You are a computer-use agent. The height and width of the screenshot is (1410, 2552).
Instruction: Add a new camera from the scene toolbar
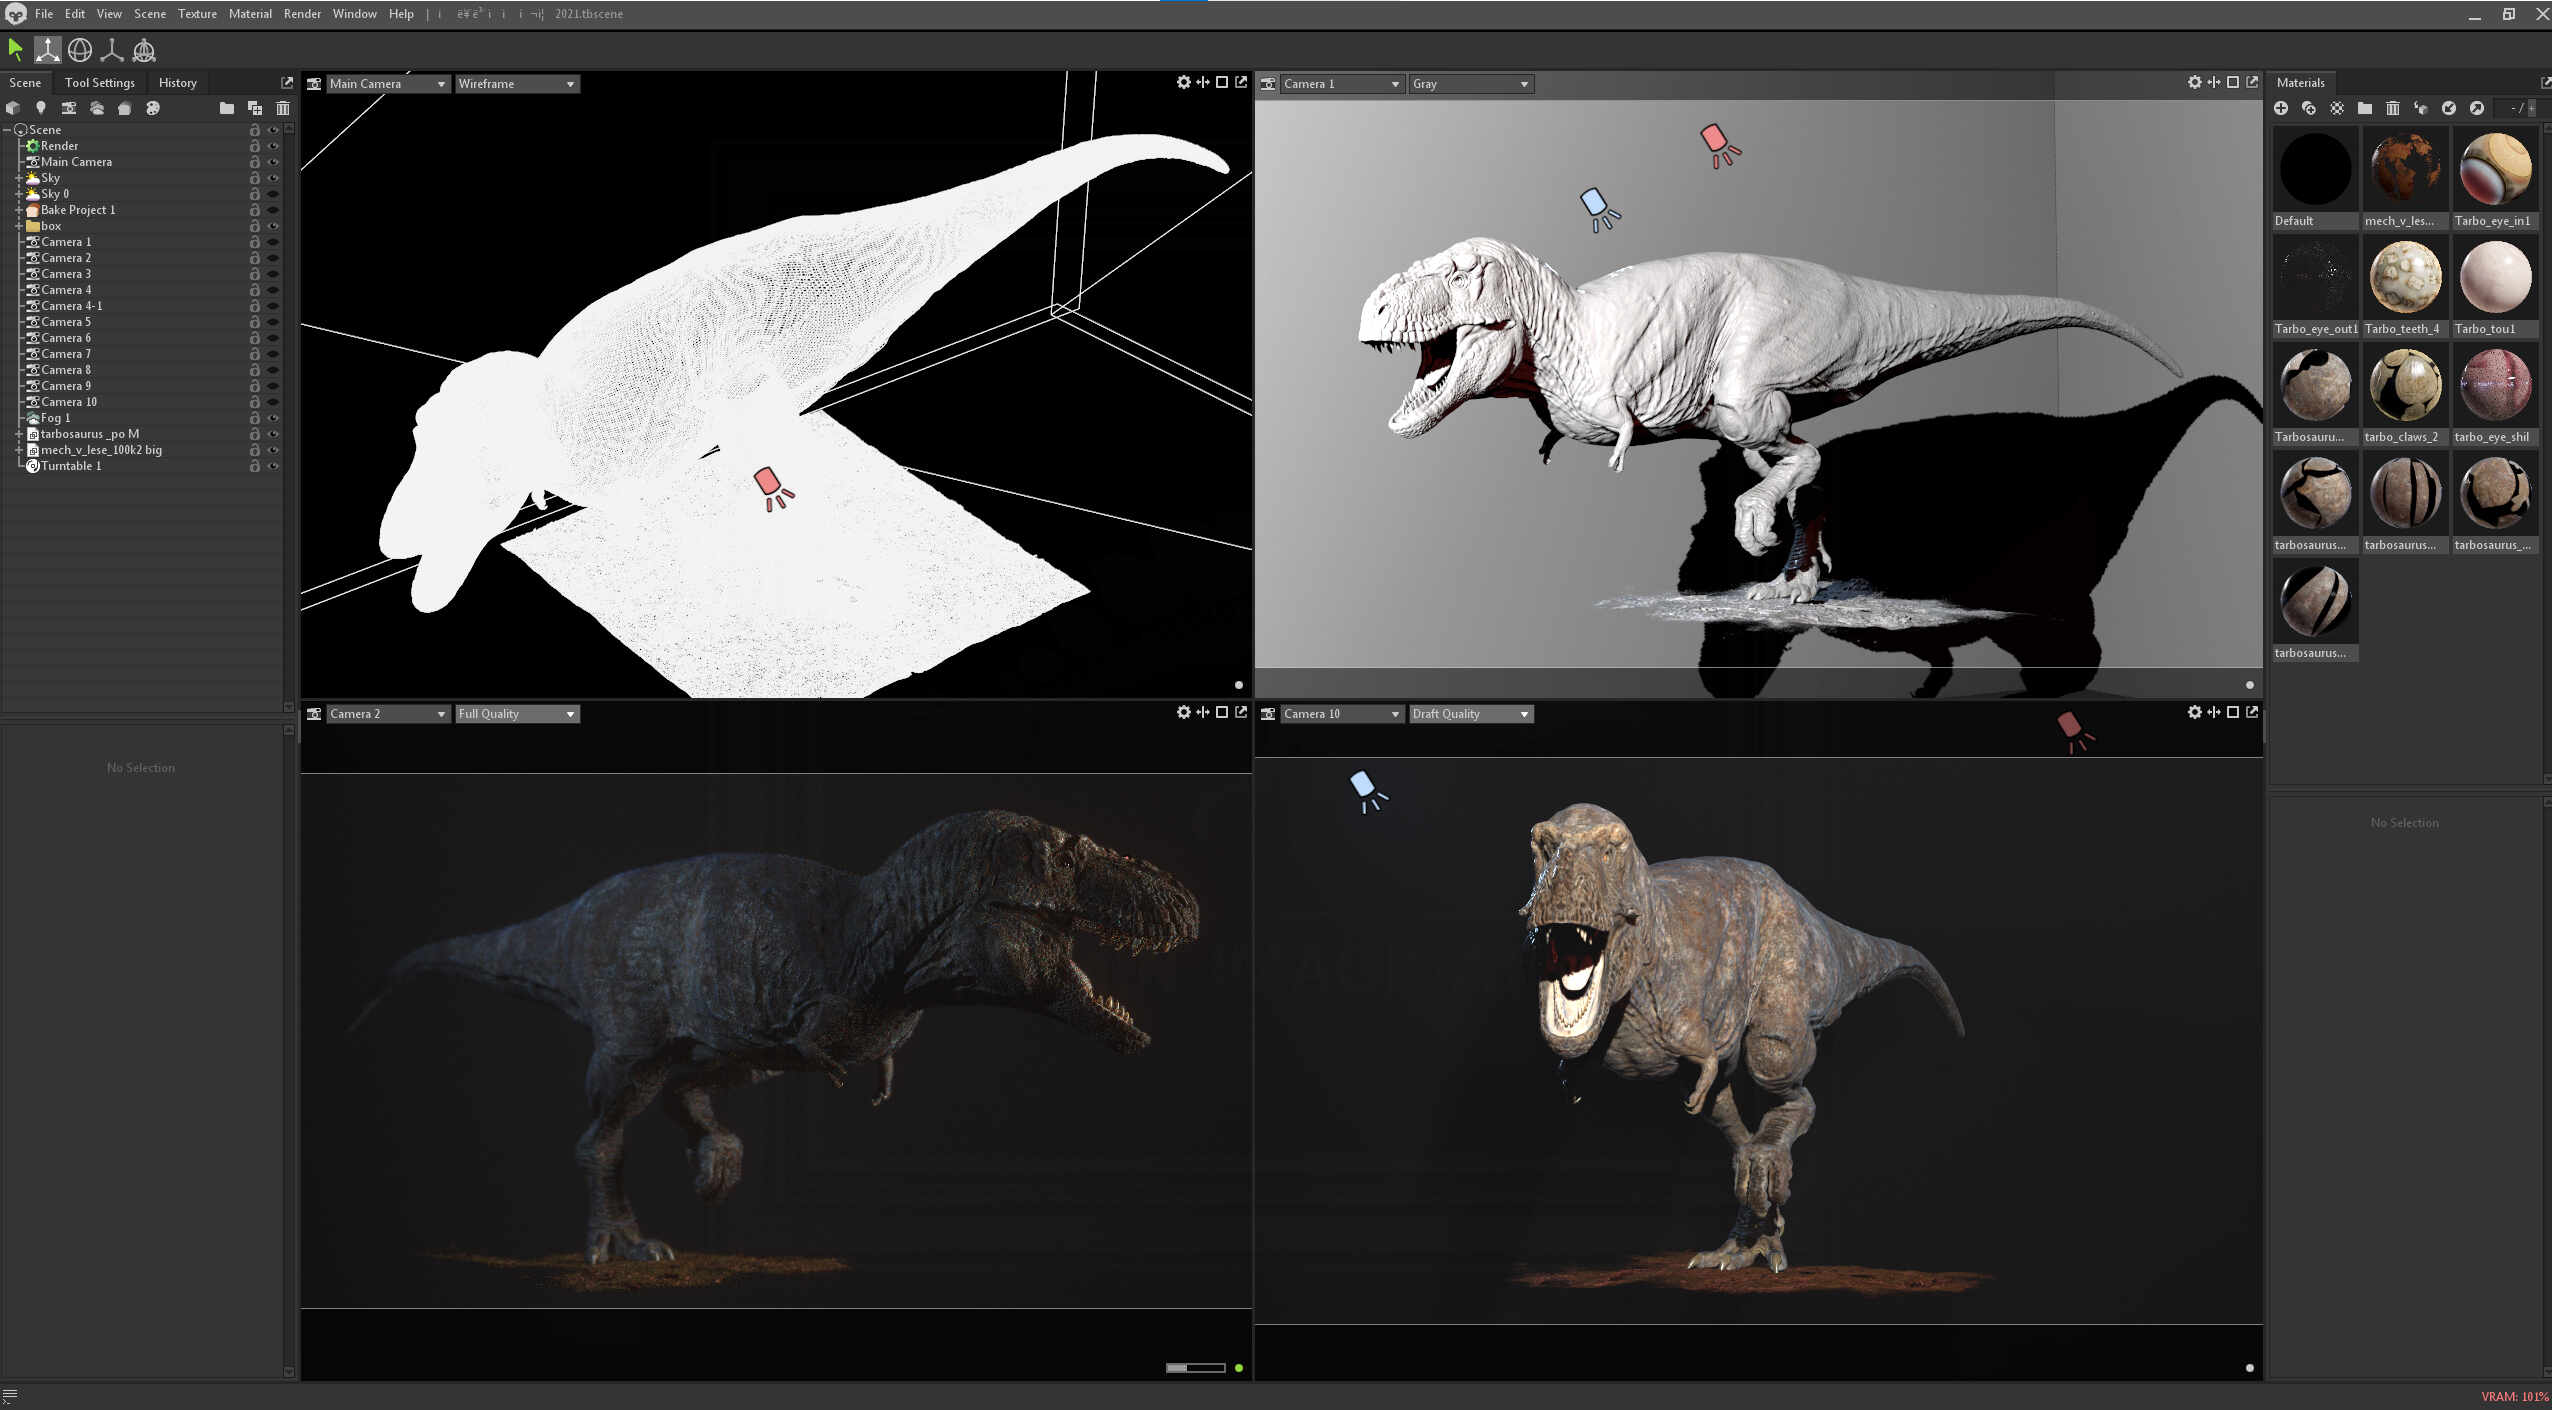tap(68, 108)
